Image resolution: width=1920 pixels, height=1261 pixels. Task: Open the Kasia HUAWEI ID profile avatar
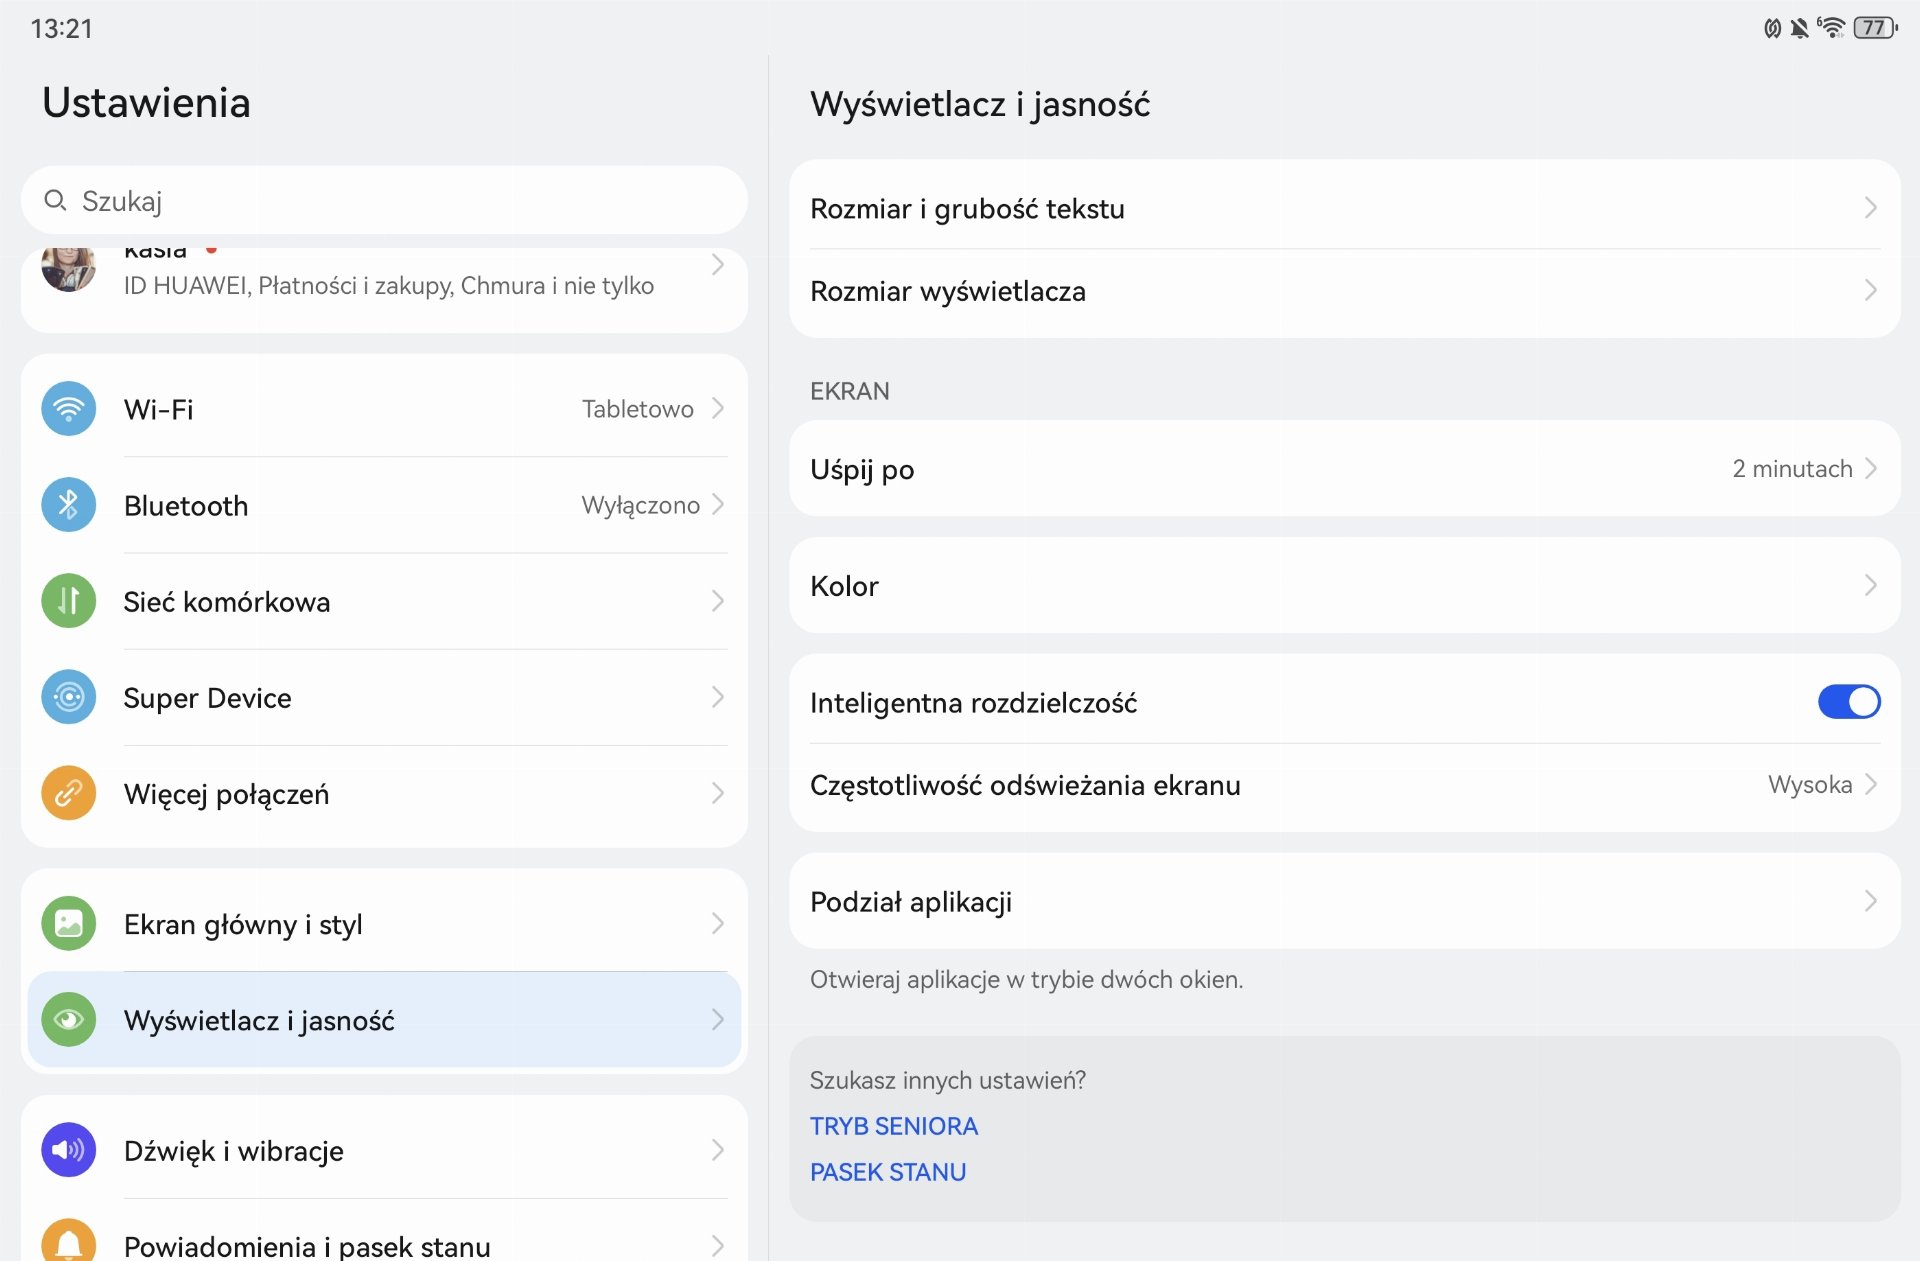68,268
